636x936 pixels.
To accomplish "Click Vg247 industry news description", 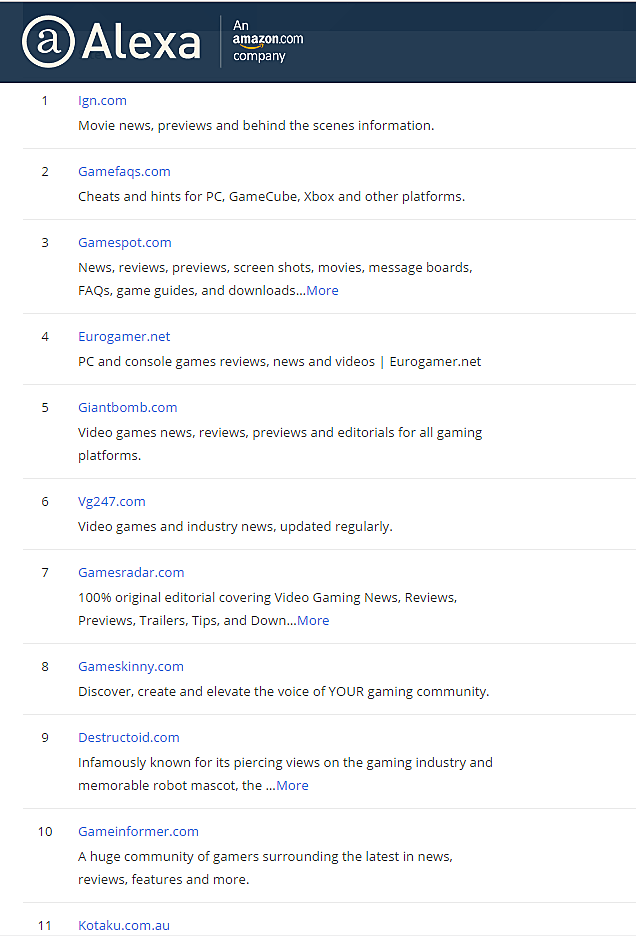I will tap(235, 527).
